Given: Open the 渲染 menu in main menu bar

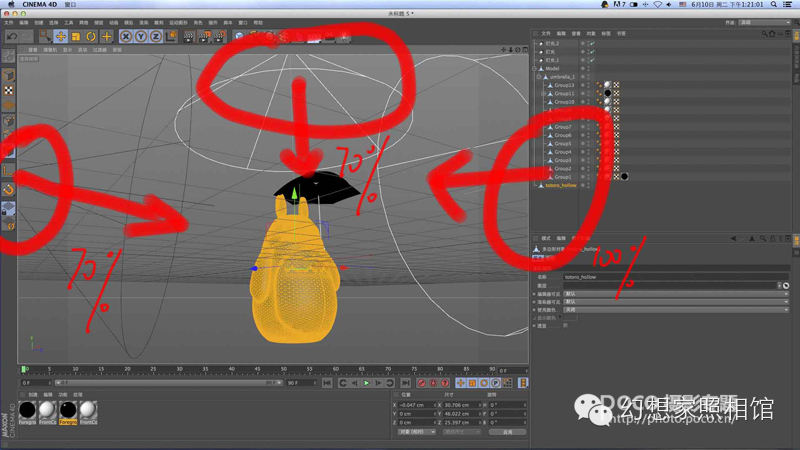Looking at the screenshot, I should click(144, 23).
